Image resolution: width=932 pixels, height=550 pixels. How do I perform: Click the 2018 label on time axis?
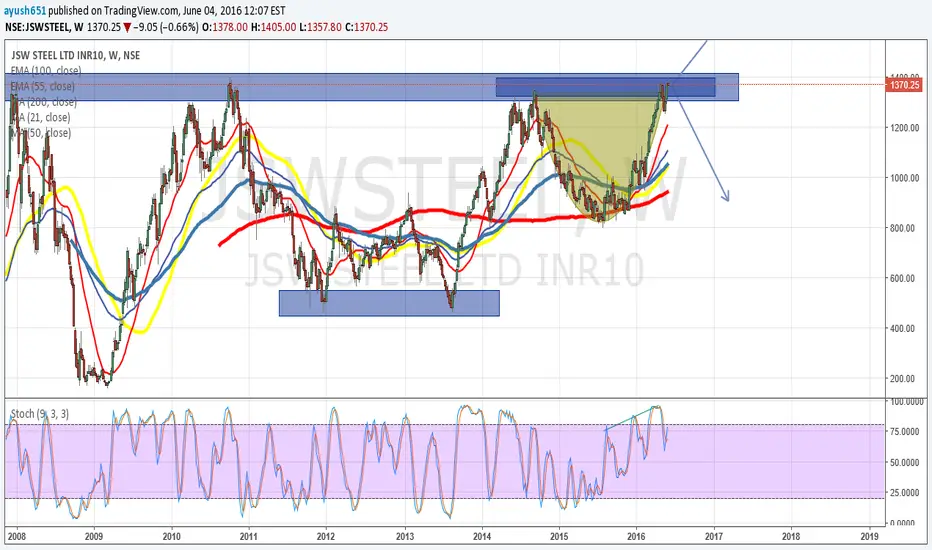[x=791, y=536]
